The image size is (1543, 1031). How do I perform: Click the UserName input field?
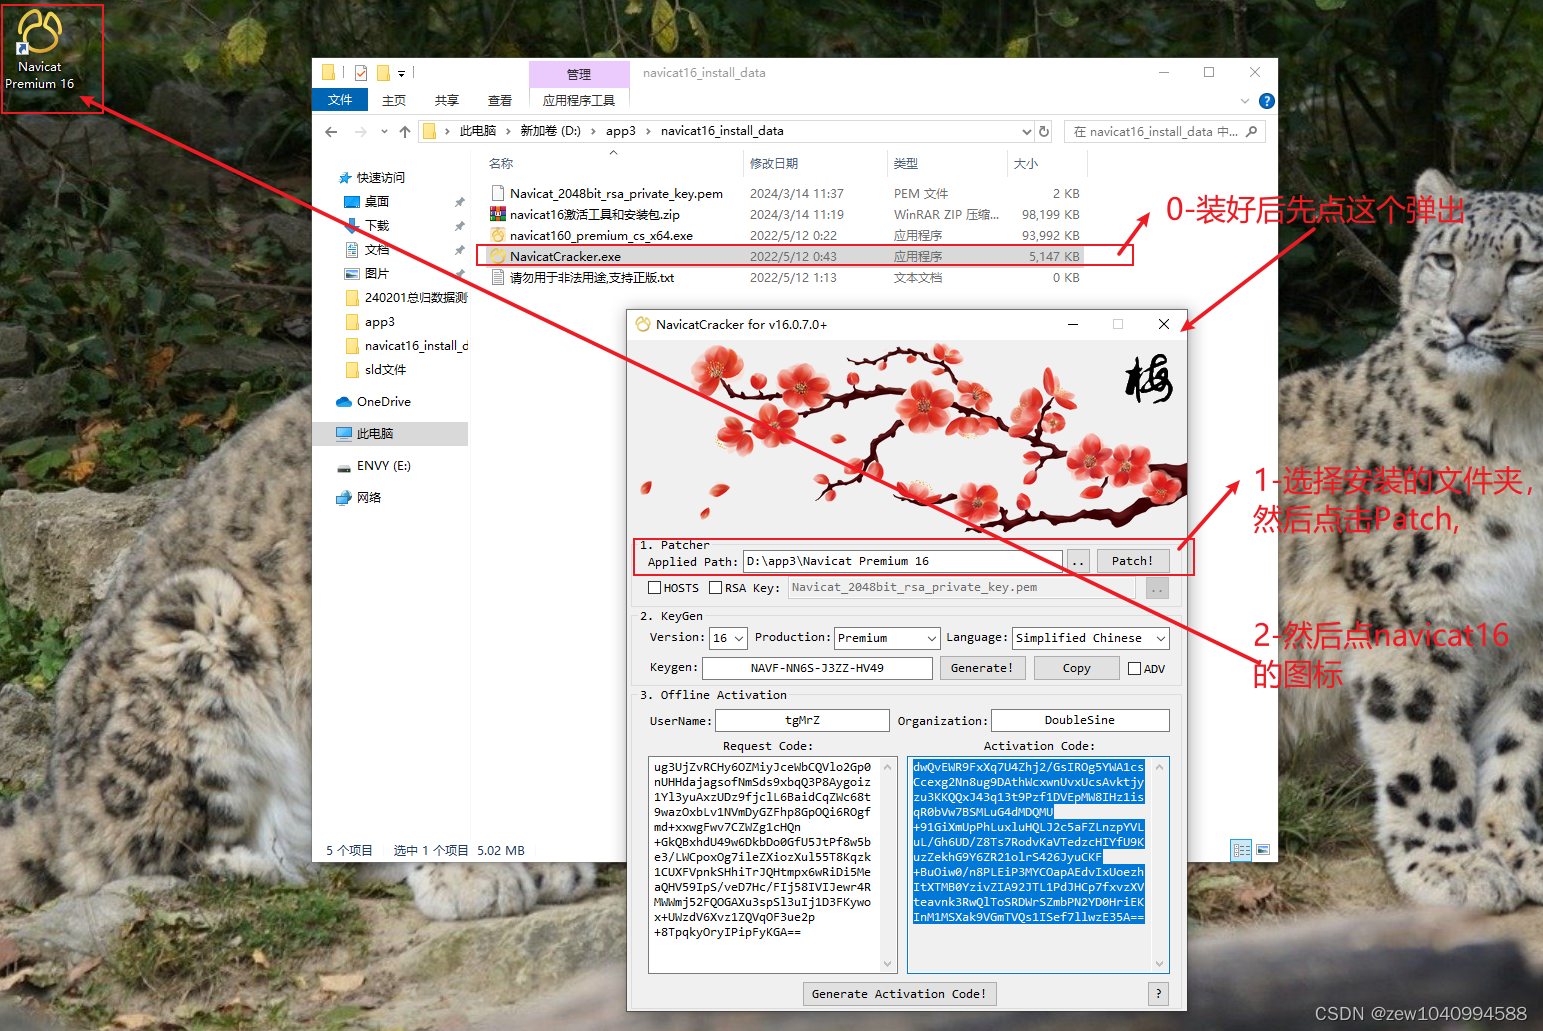802,720
